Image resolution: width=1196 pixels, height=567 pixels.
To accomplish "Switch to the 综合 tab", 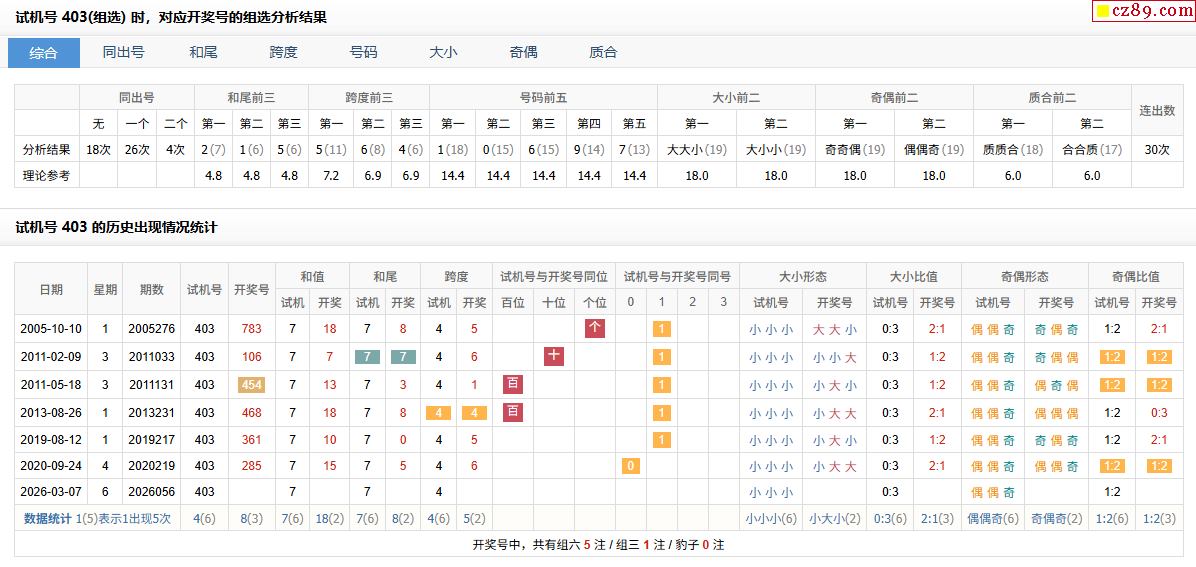I will (44, 53).
